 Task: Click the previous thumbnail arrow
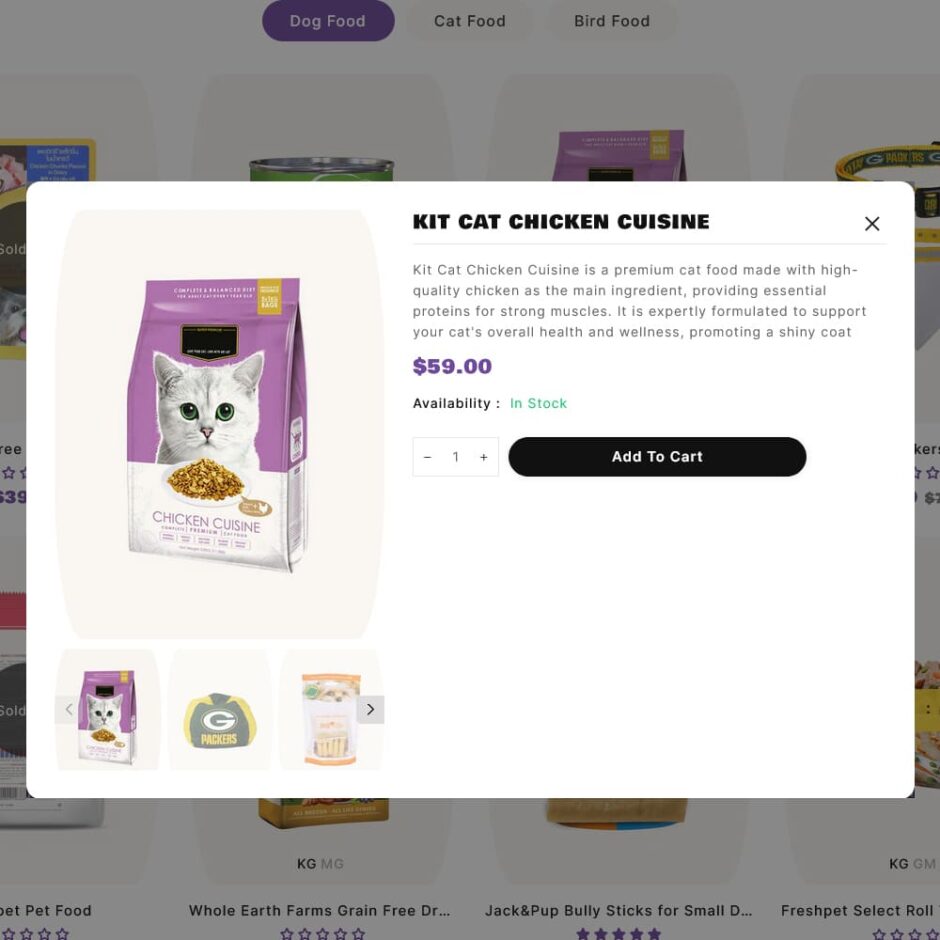68,709
